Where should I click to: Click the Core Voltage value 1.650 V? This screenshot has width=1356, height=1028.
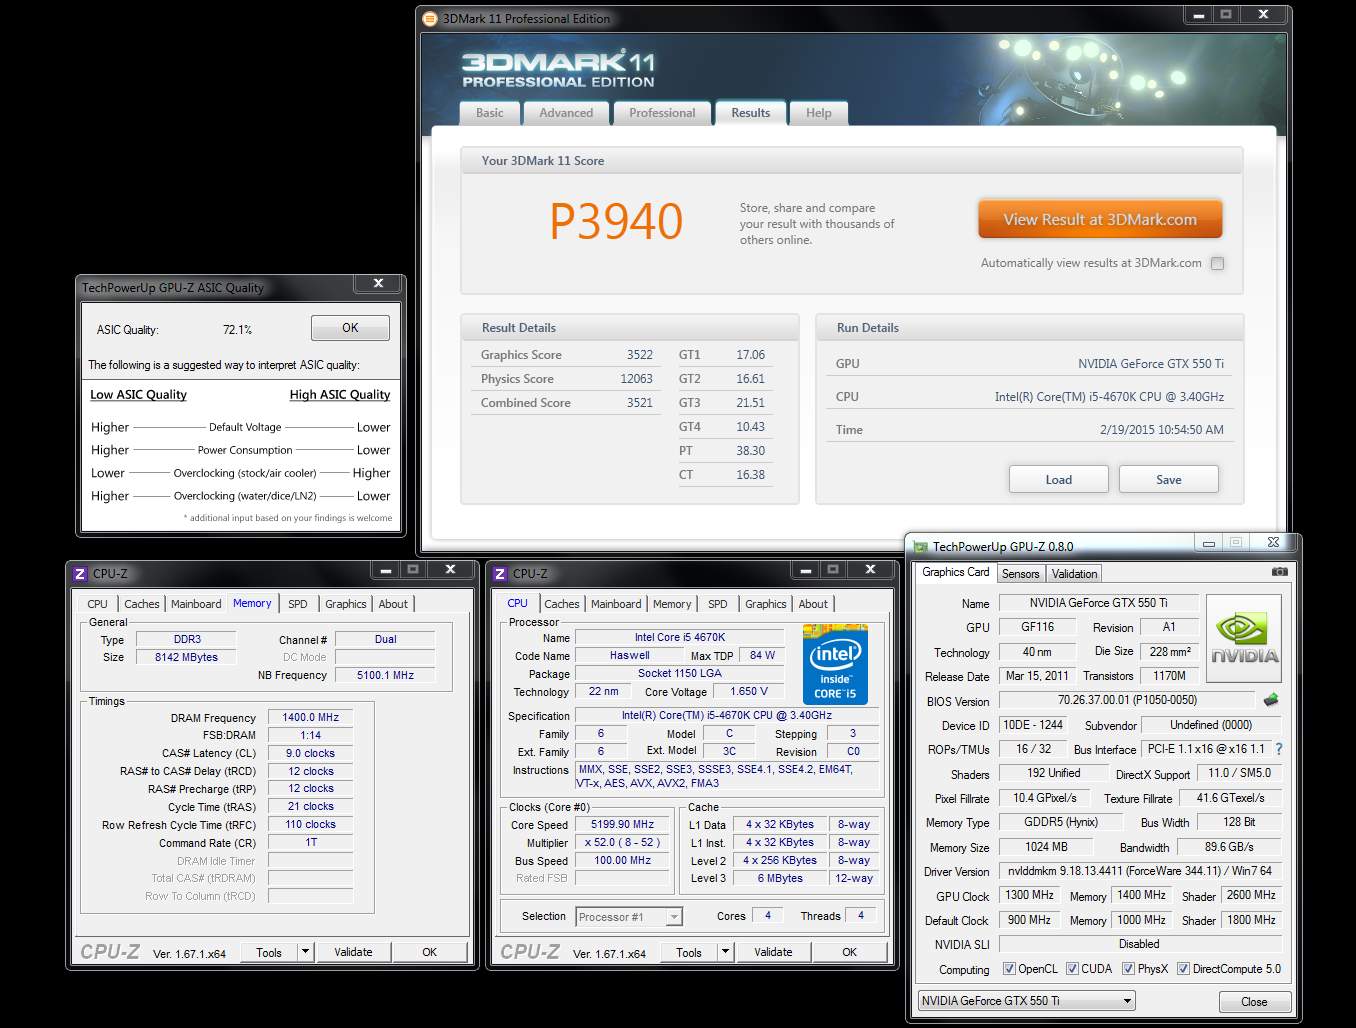click(749, 691)
